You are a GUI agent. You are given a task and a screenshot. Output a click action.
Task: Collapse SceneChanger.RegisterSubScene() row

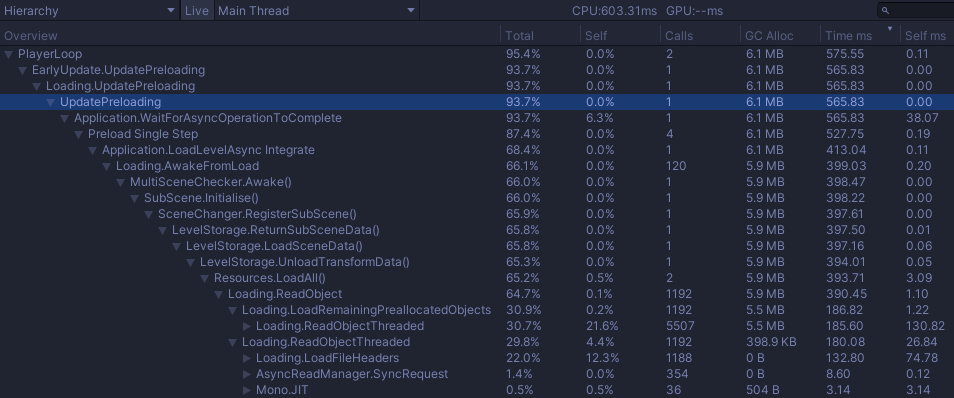[148, 214]
